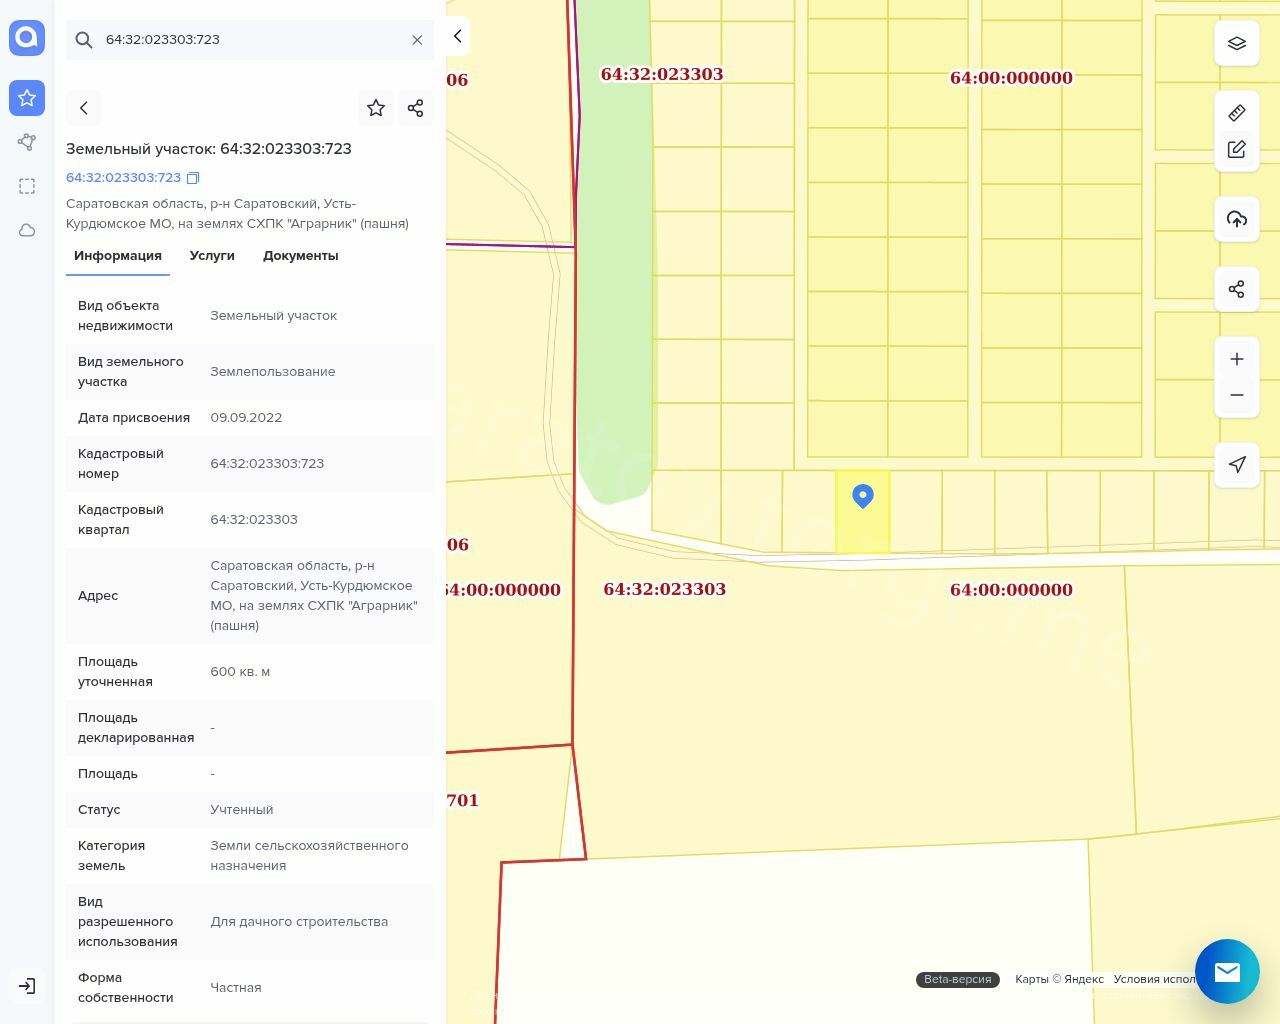Open favorites in left sidebar
The width and height of the screenshot is (1280, 1024).
pyautogui.click(x=27, y=98)
